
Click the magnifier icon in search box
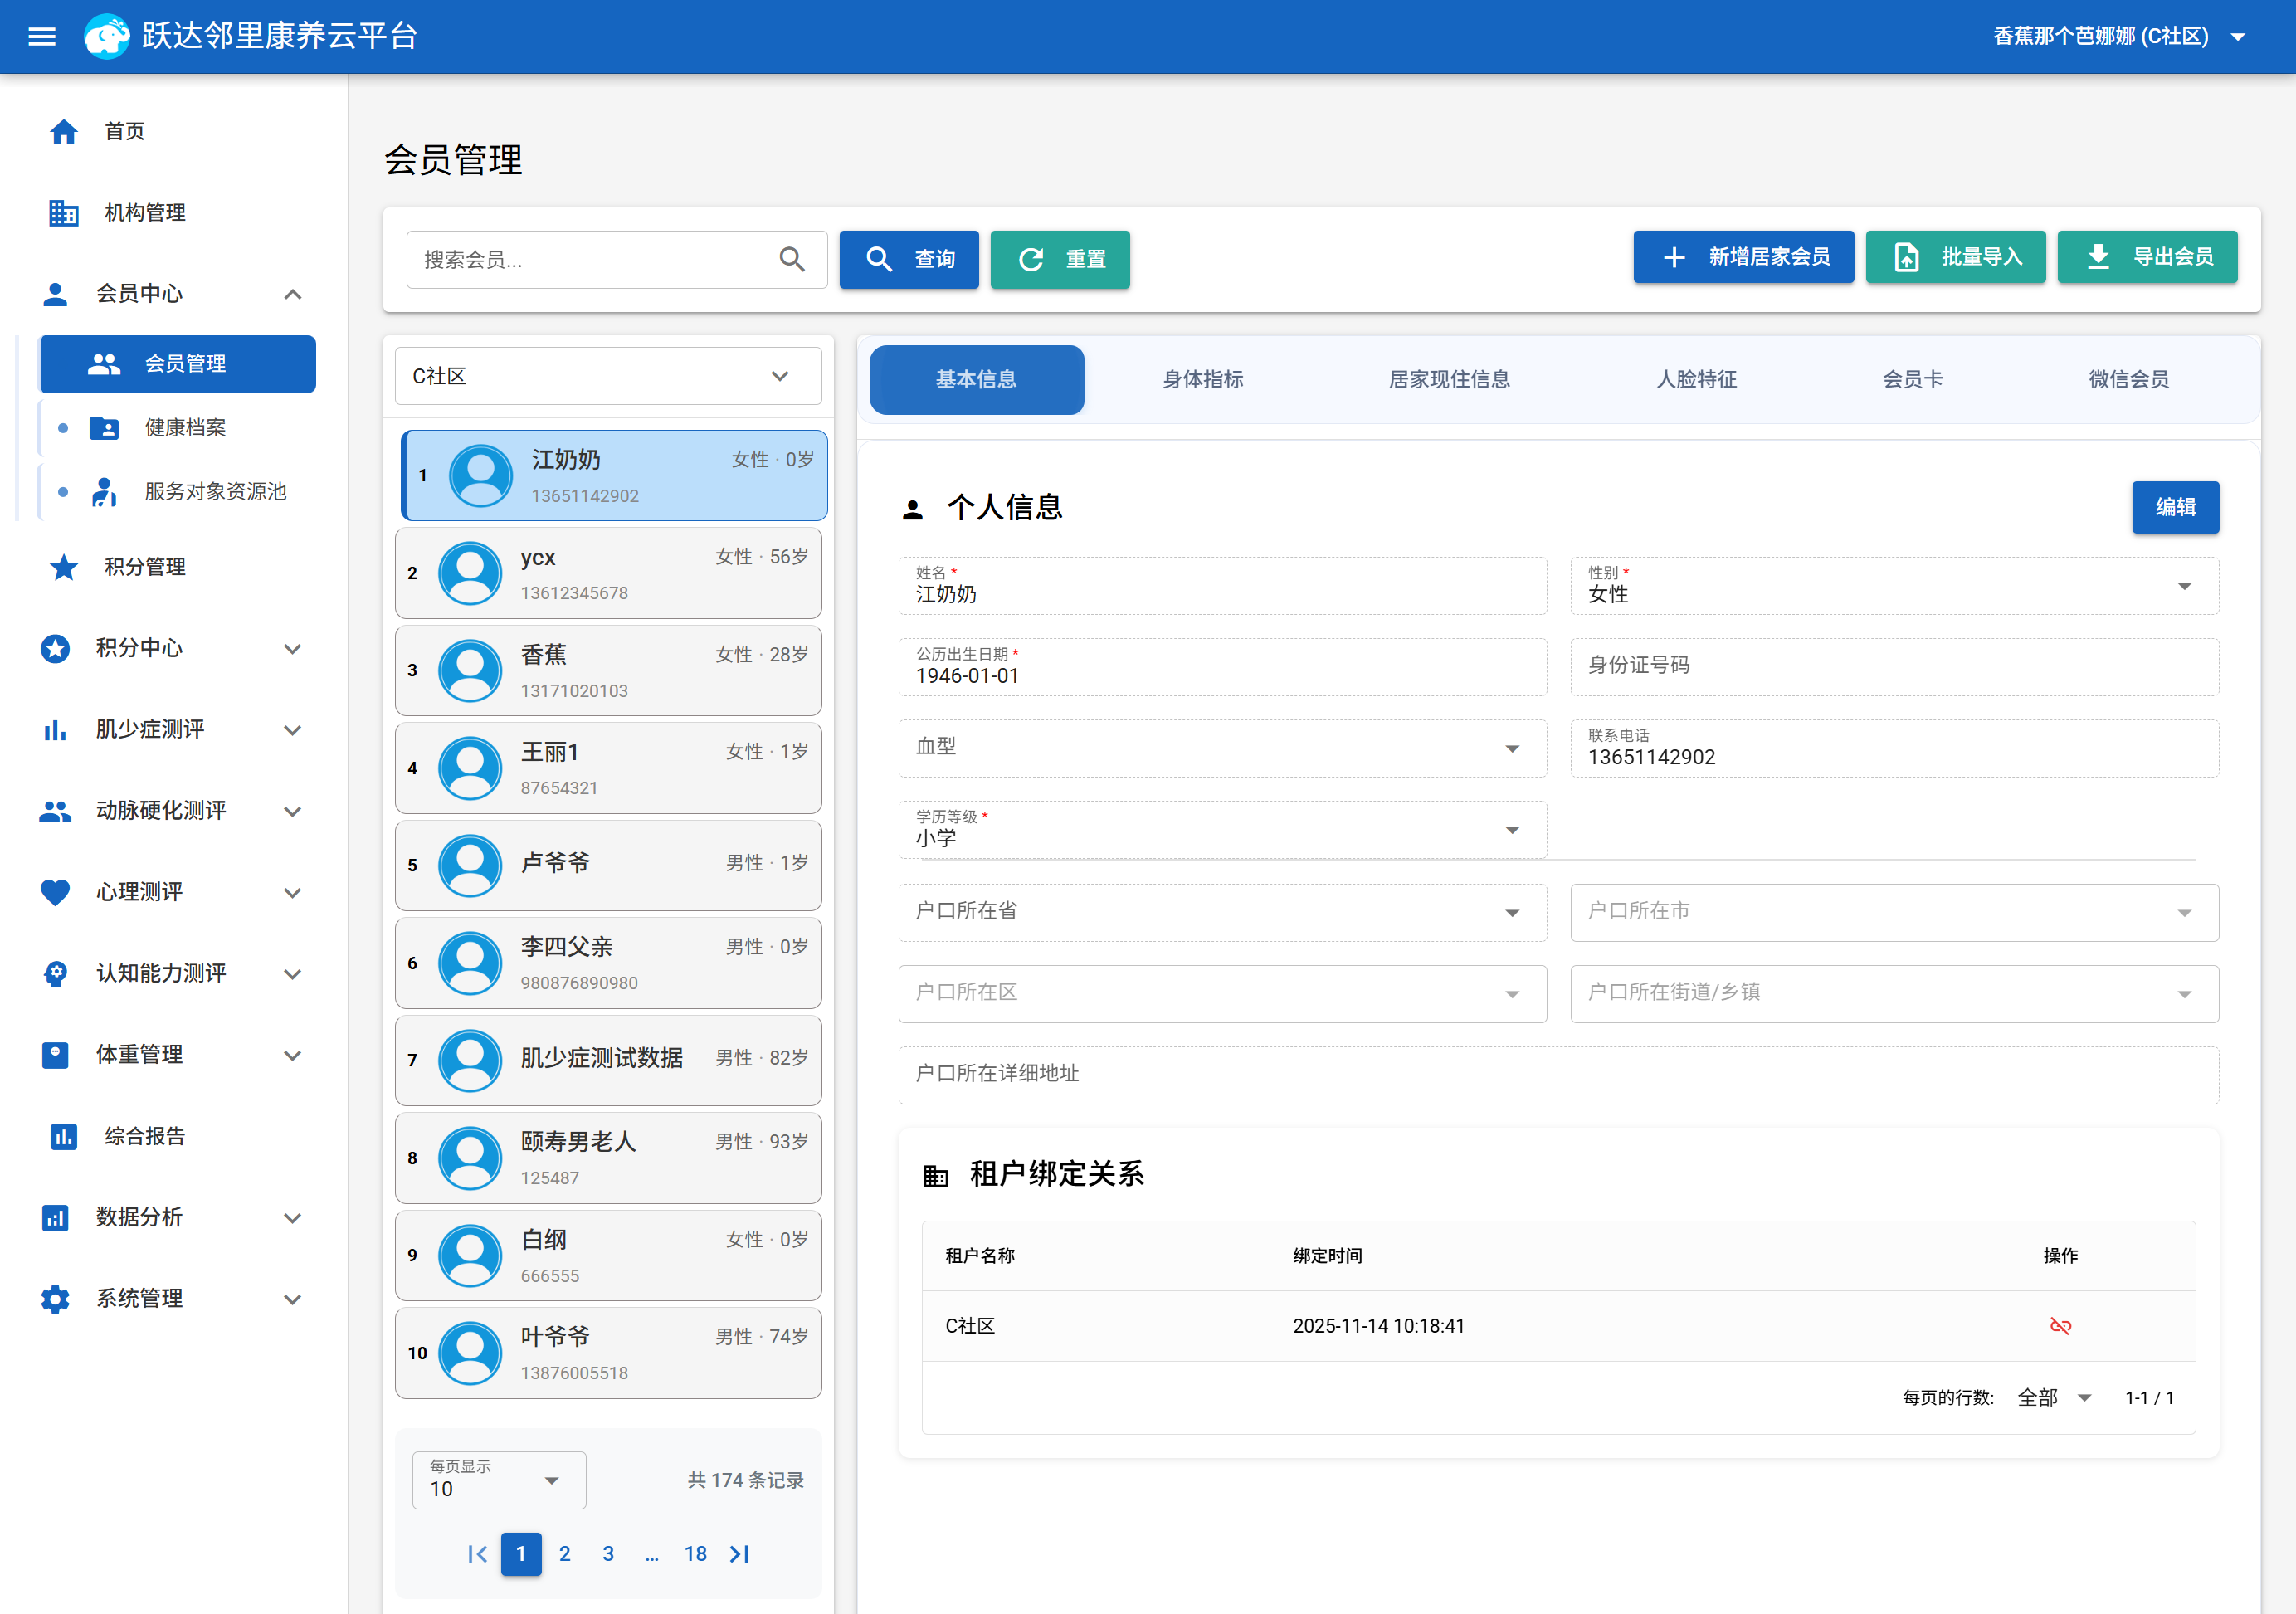pos(792,260)
